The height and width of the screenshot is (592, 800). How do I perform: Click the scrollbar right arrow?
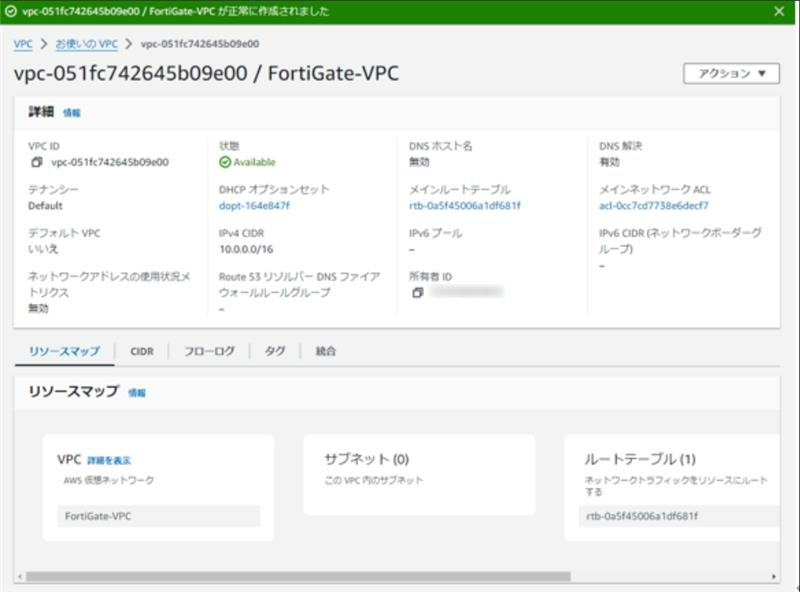[x=773, y=577]
